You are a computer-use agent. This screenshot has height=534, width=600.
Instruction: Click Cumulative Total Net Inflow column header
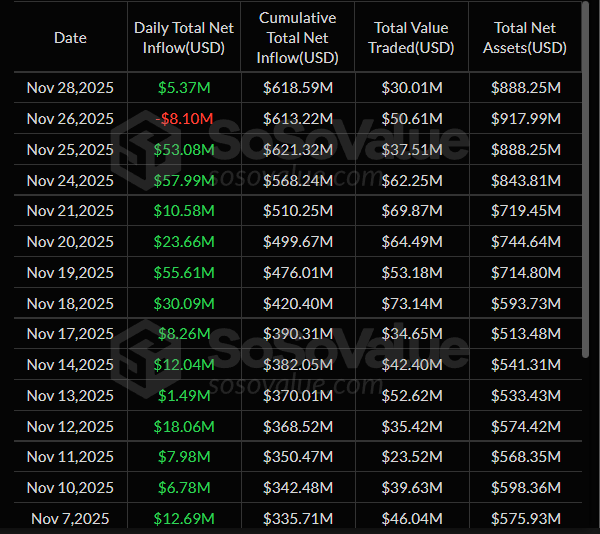(297, 38)
